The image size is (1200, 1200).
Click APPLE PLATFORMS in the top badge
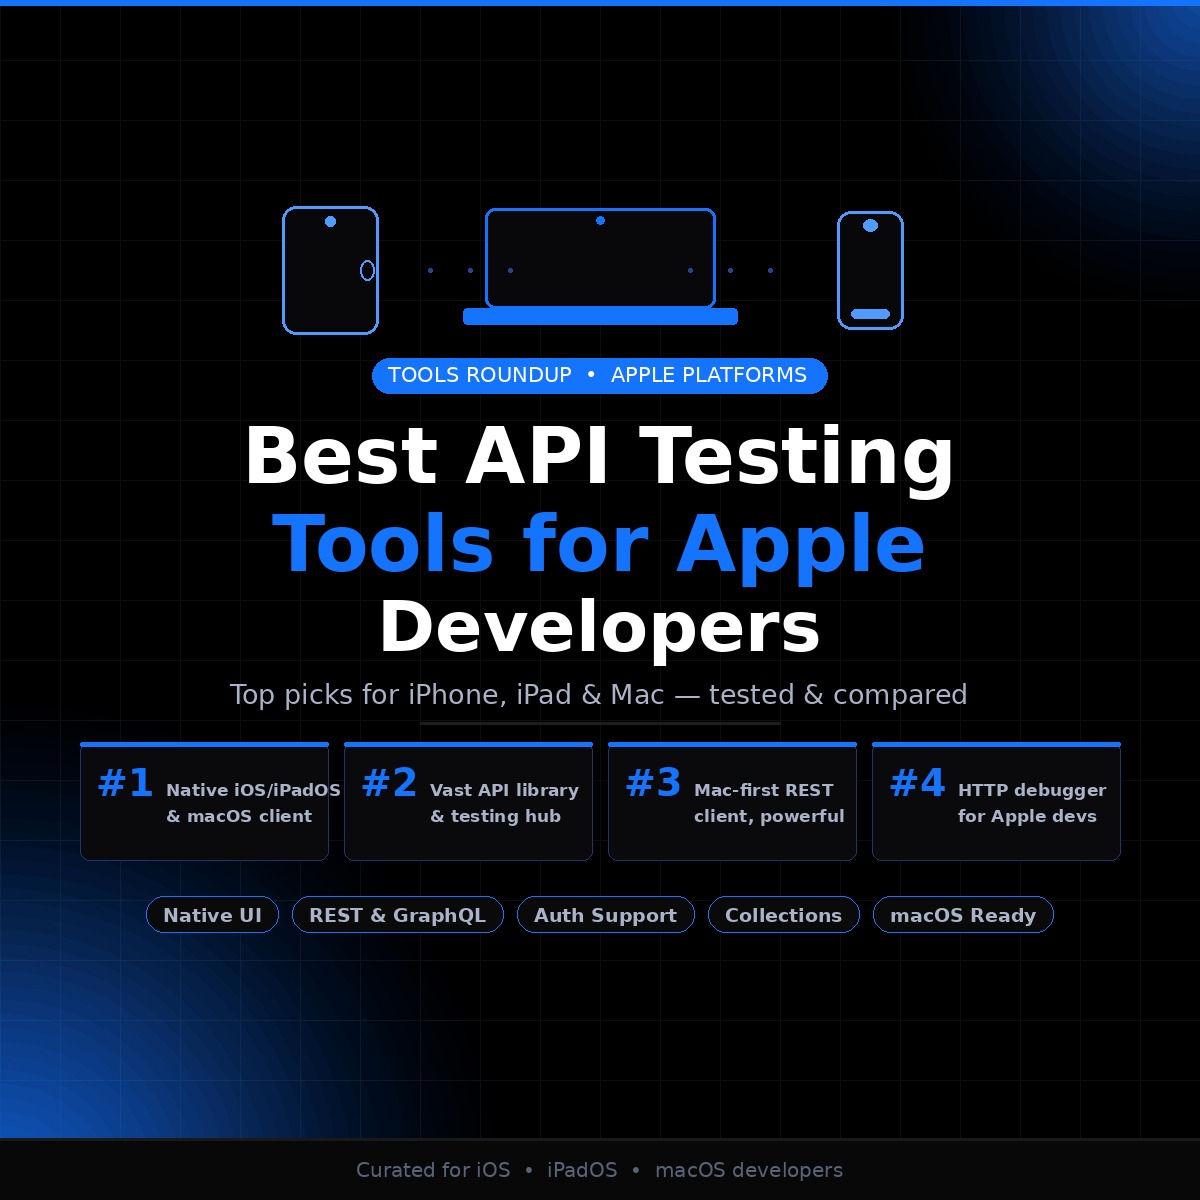tap(709, 375)
